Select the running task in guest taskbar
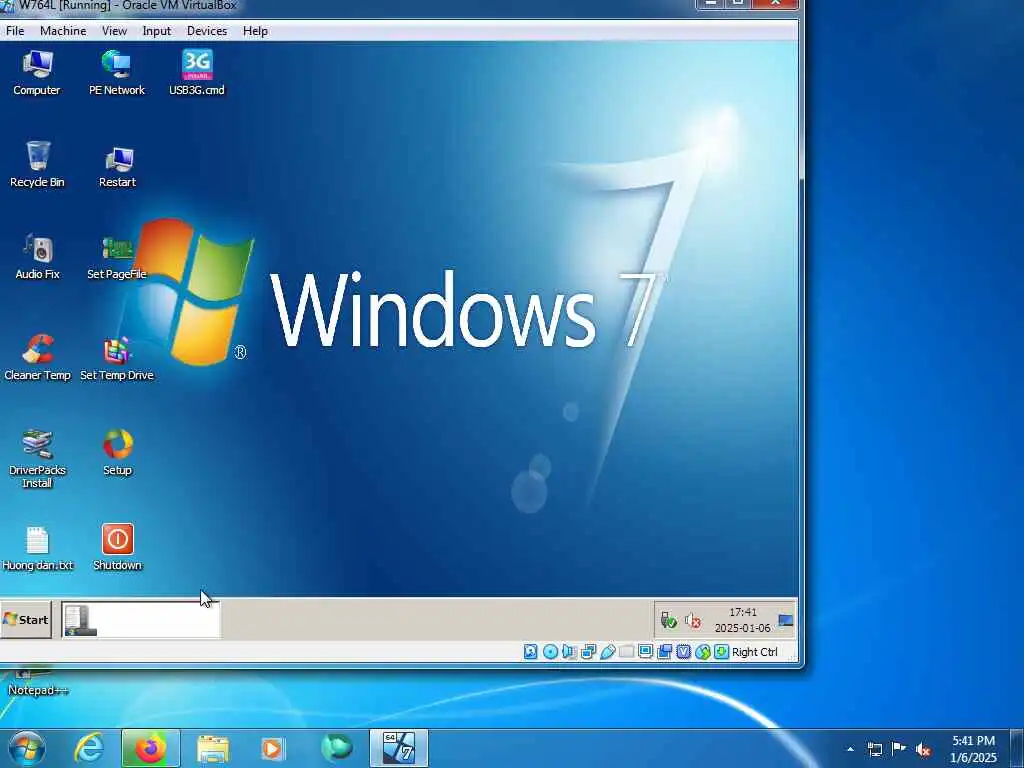The height and width of the screenshot is (768, 1024). (141, 620)
